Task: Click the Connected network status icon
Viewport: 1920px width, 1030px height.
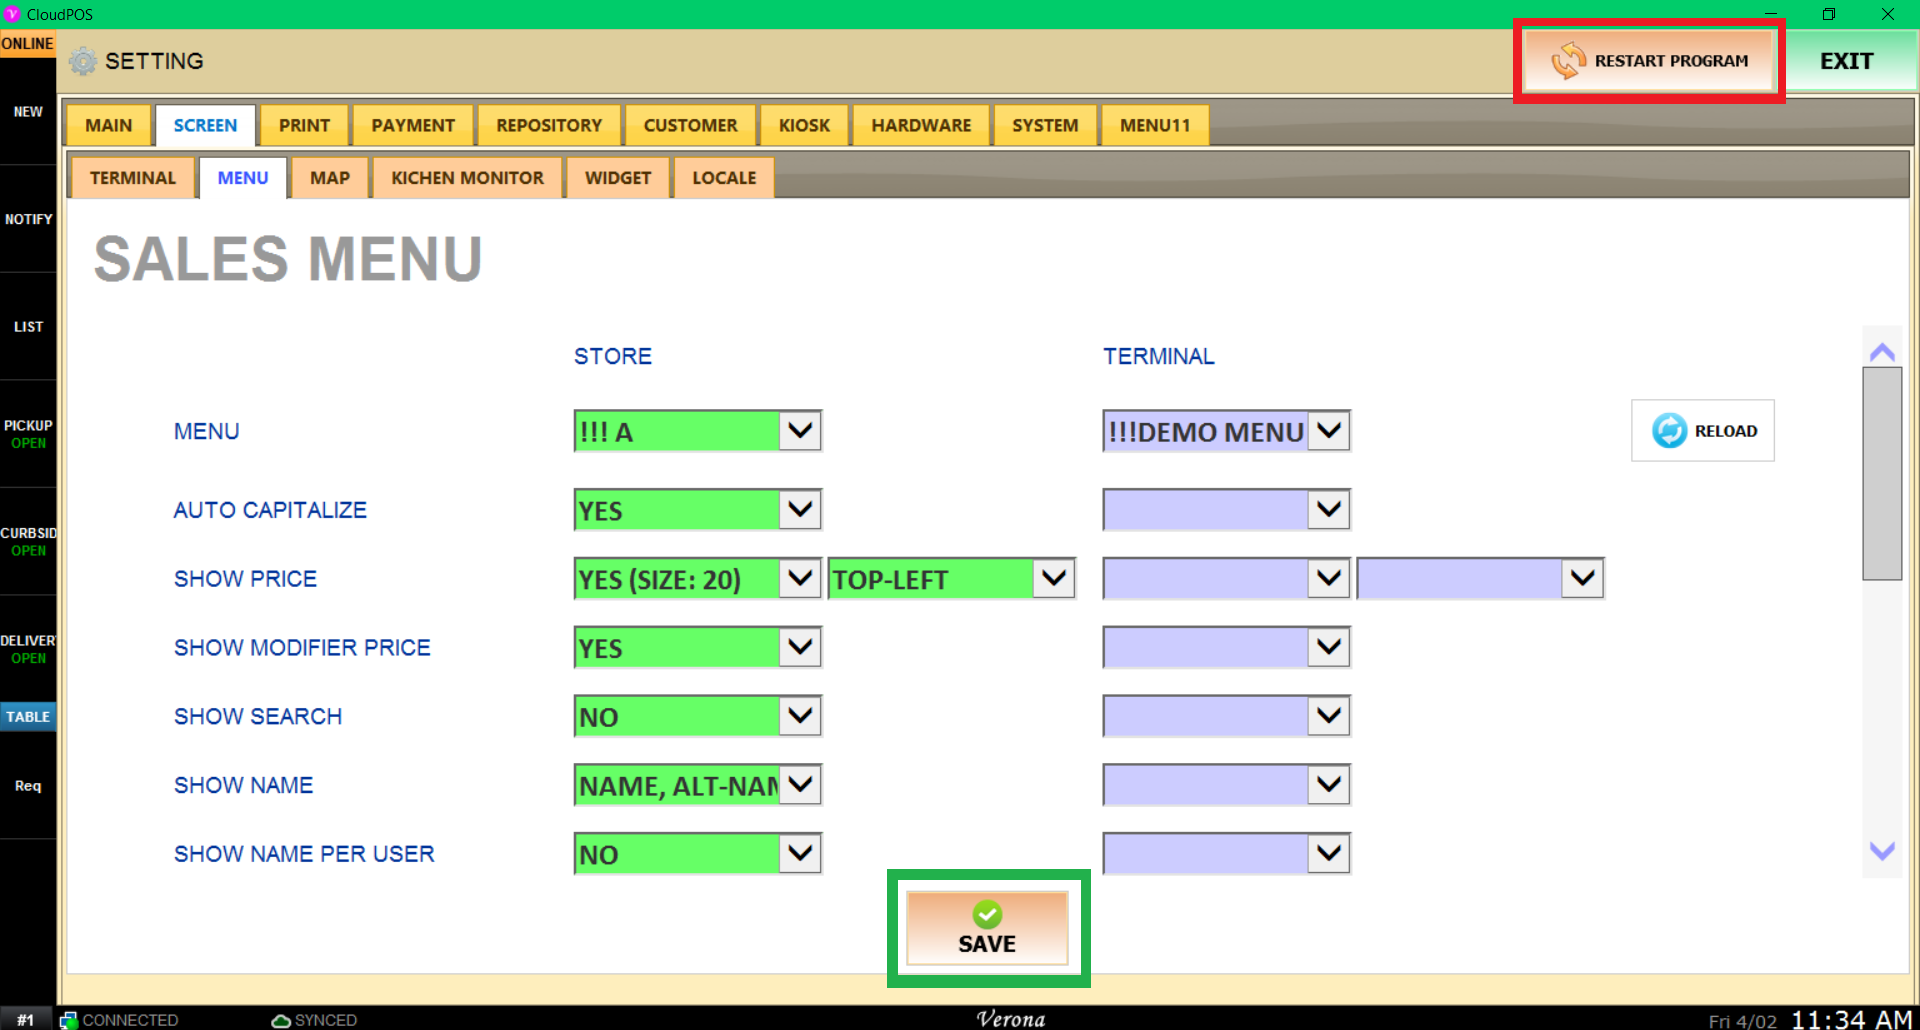Action: tap(68, 1020)
